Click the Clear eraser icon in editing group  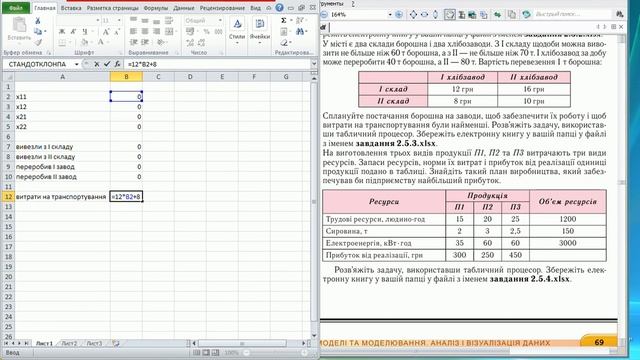pyautogui.click(x=284, y=42)
